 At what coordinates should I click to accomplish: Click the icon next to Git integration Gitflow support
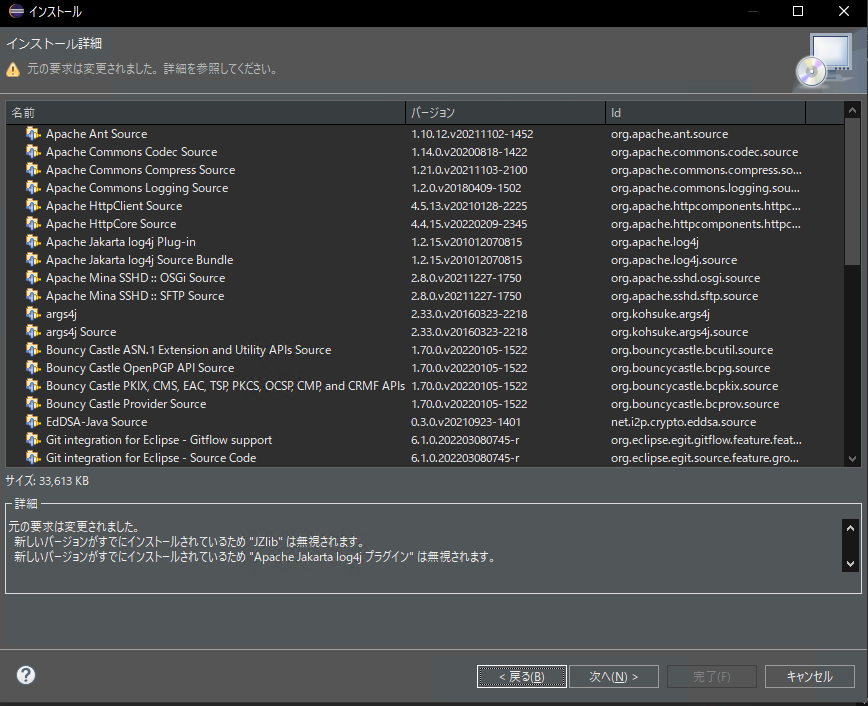(34, 439)
